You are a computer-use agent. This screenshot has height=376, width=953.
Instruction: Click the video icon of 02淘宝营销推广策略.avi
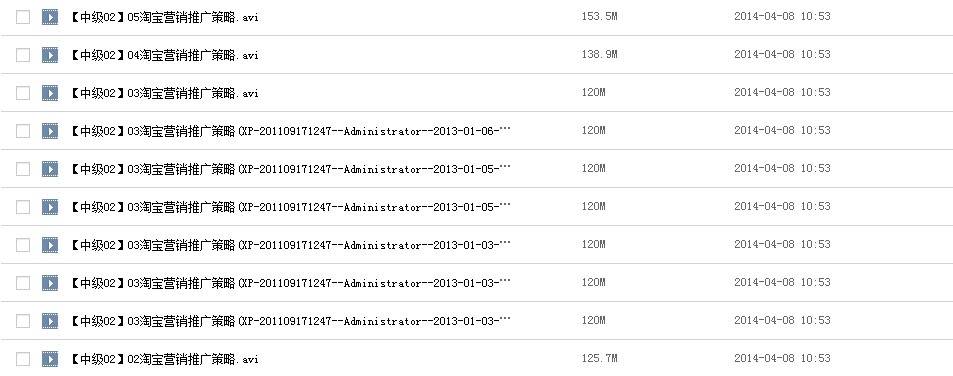(x=50, y=359)
